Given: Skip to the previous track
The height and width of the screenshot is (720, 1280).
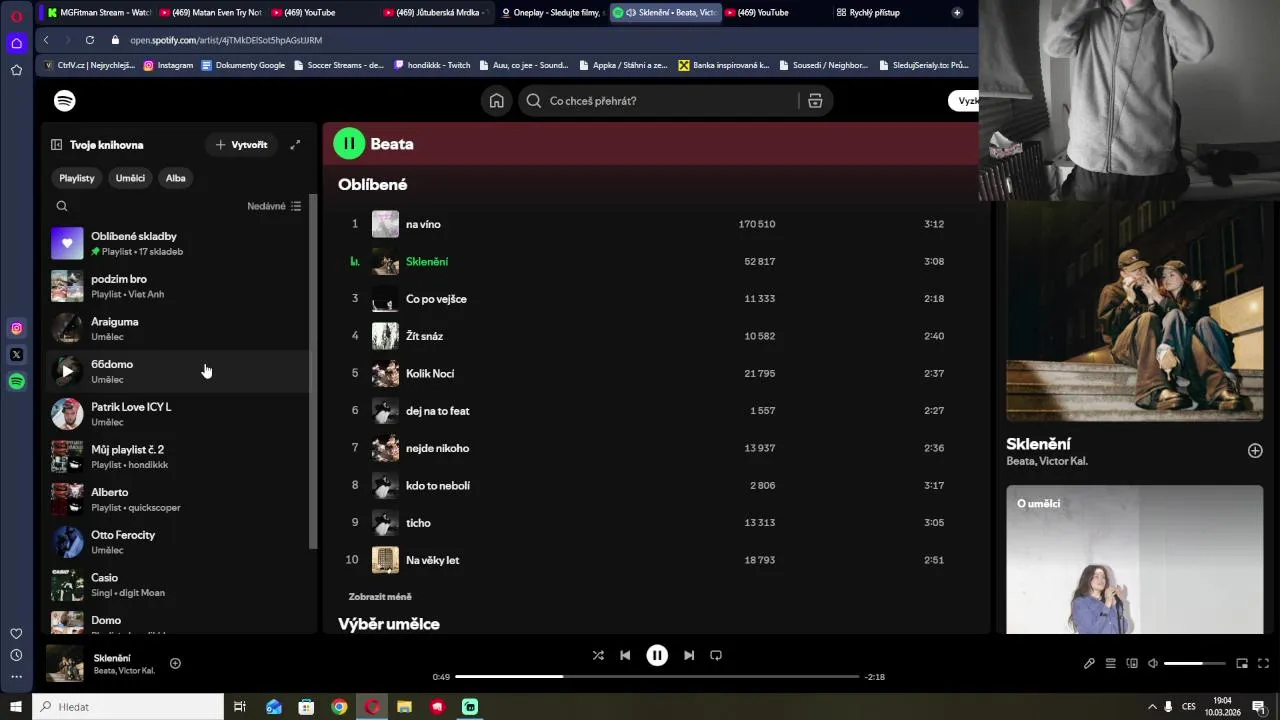Looking at the screenshot, I should point(625,655).
